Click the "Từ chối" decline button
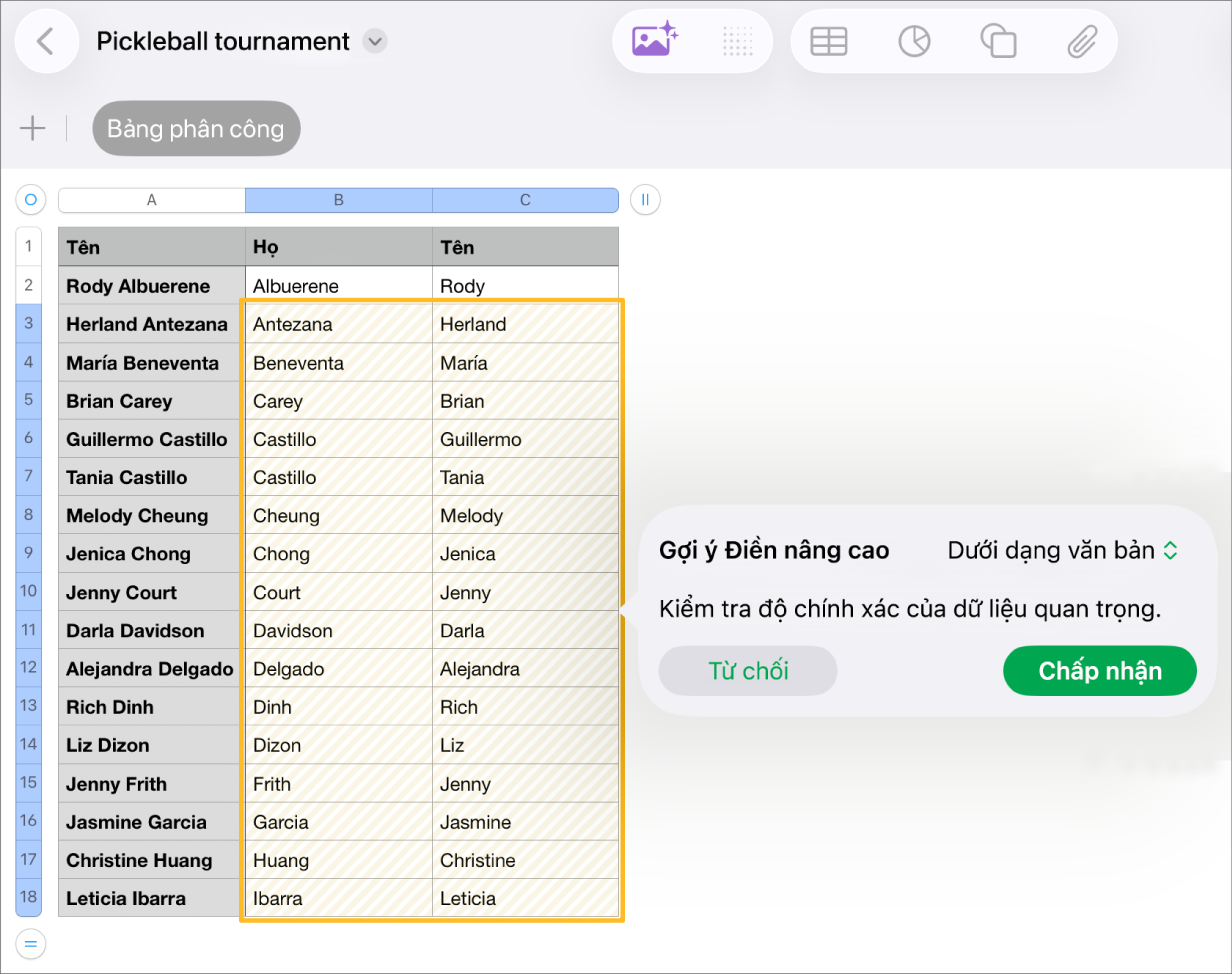Viewport: 1232px width, 974px height. (748, 670)
